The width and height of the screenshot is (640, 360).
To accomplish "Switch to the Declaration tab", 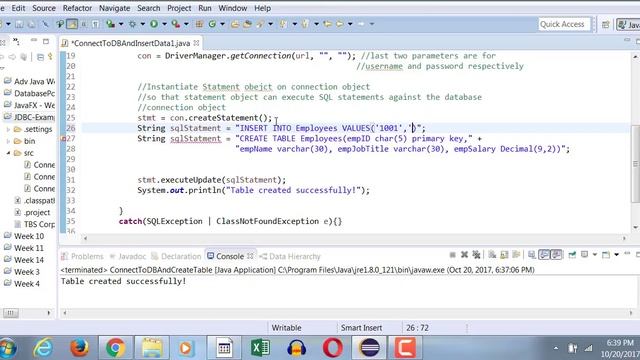I will (x=176, y=256).
